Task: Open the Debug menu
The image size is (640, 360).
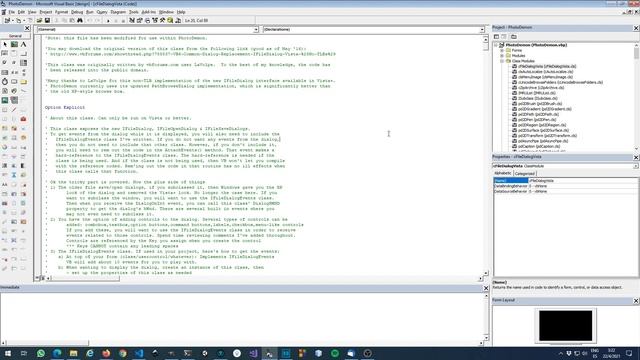Action: pos(77,12)
